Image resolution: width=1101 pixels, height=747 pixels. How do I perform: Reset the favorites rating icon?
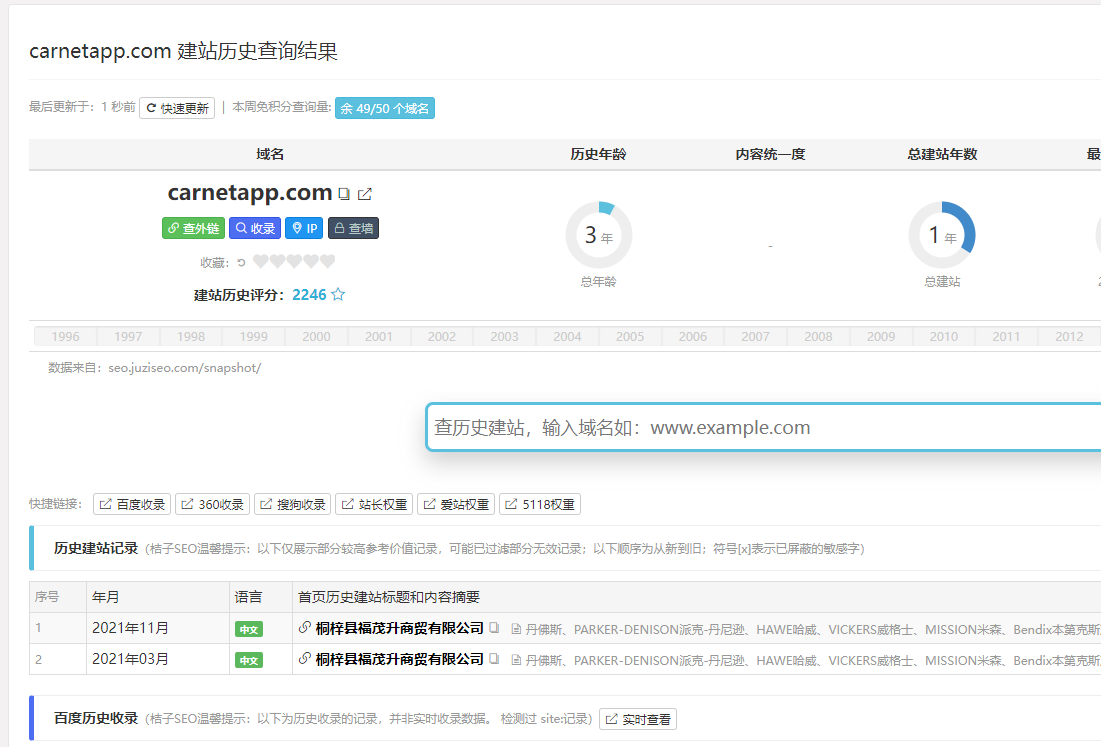[241, 263]
